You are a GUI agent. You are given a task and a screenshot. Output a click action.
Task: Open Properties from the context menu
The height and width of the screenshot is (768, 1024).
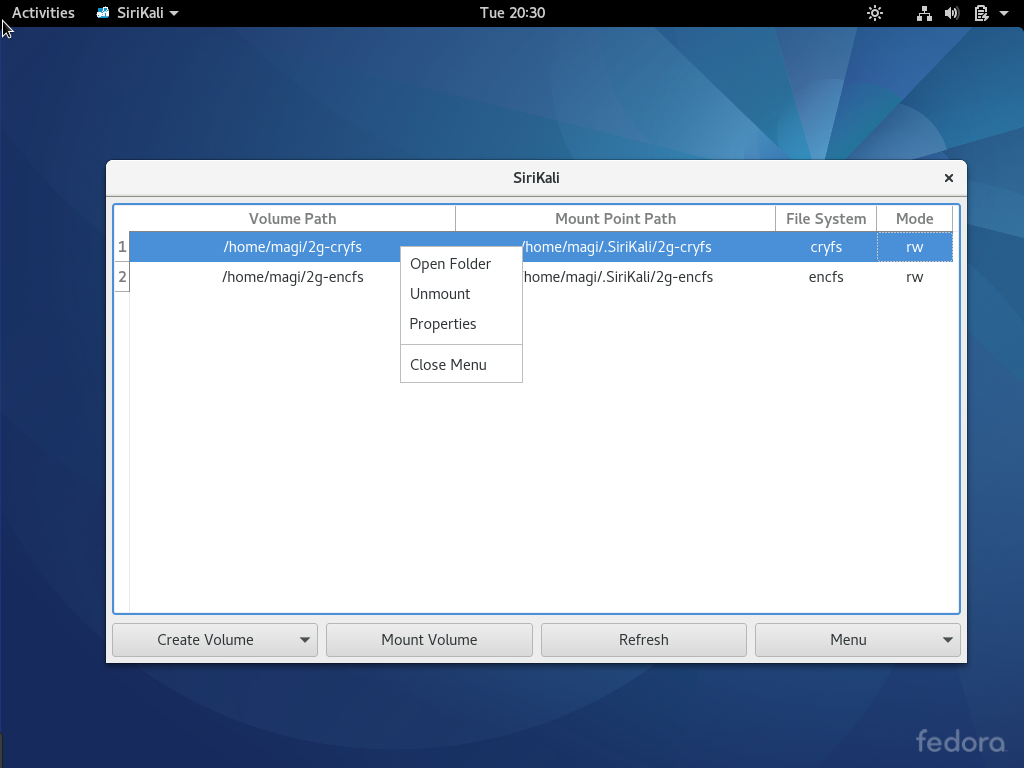tap(461, 324)
